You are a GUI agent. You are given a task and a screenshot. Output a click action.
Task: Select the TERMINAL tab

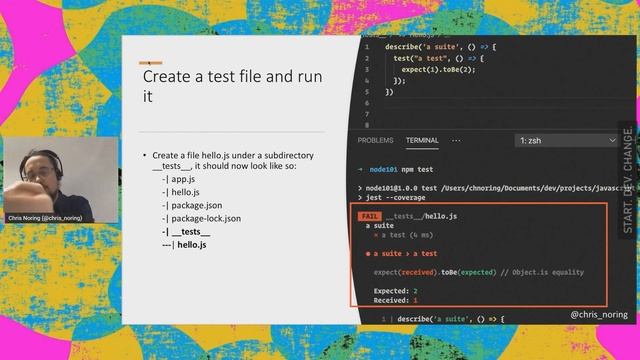click(x=422, y=140)
